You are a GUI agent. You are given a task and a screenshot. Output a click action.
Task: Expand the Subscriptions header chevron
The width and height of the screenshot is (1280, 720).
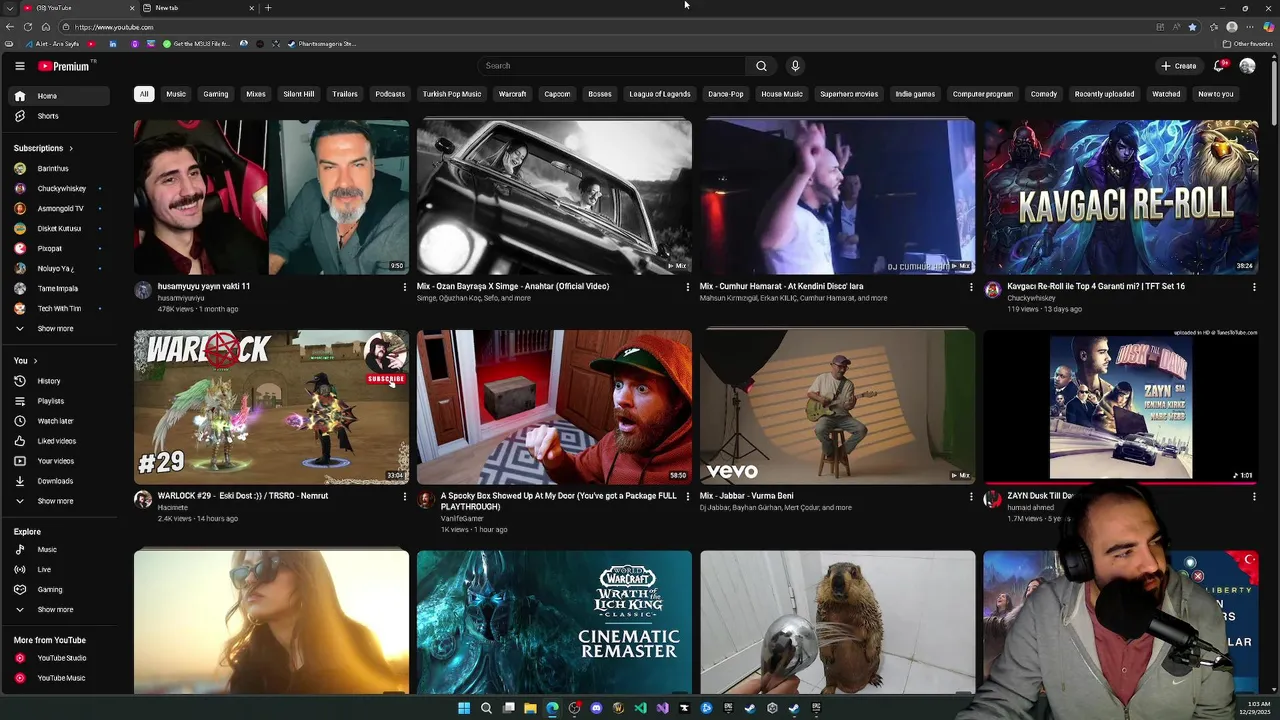(71, 148)
